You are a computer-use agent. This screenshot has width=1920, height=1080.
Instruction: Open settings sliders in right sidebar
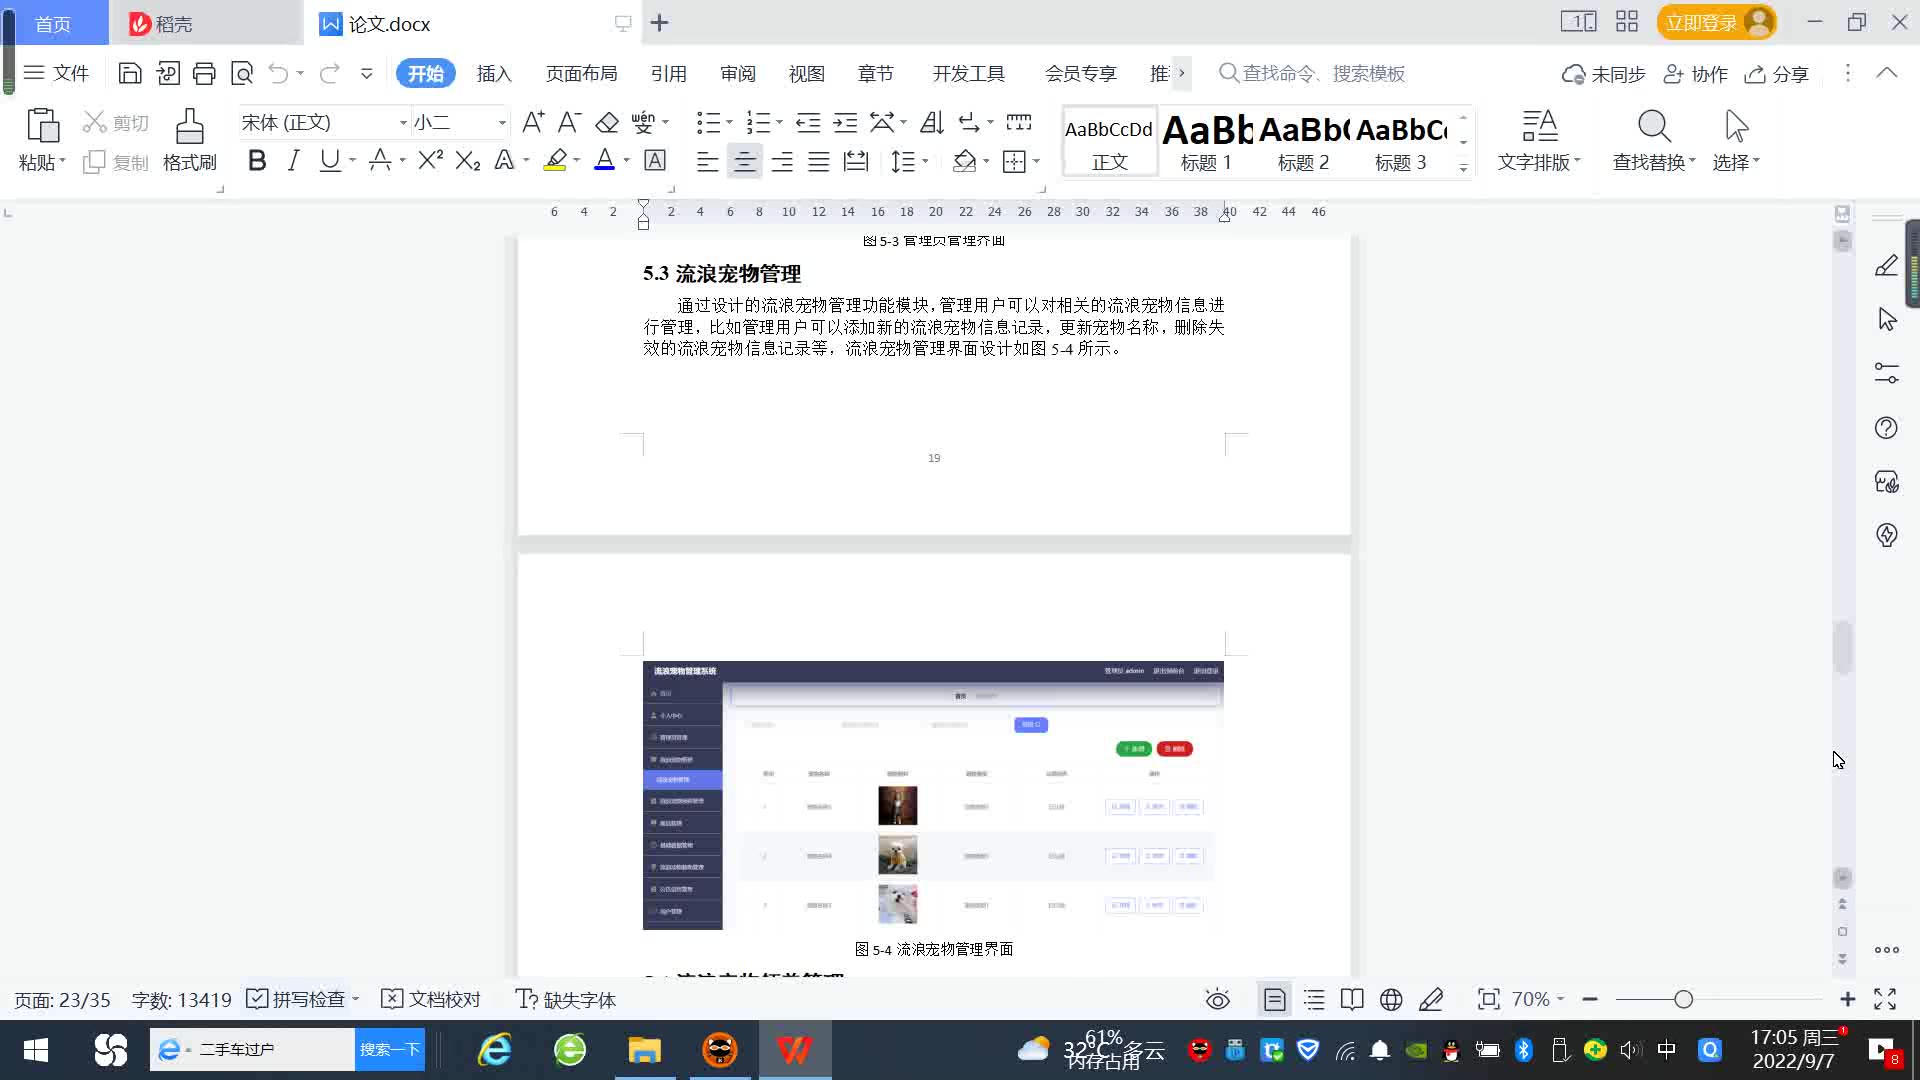coord(1886,373)
